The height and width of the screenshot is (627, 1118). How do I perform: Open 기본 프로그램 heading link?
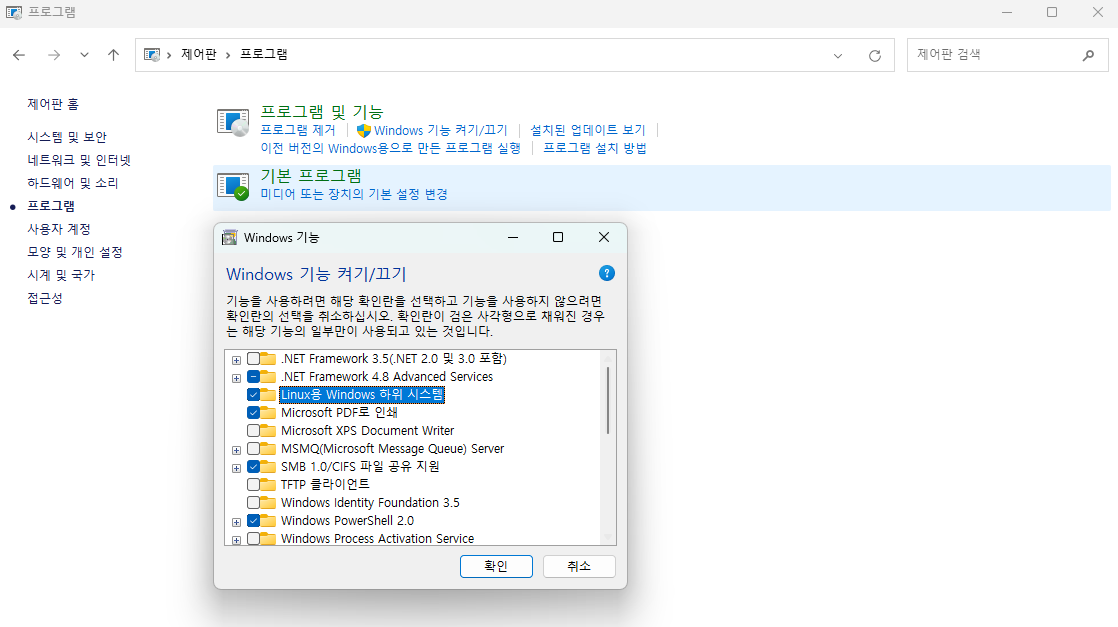tap(311, 175)
